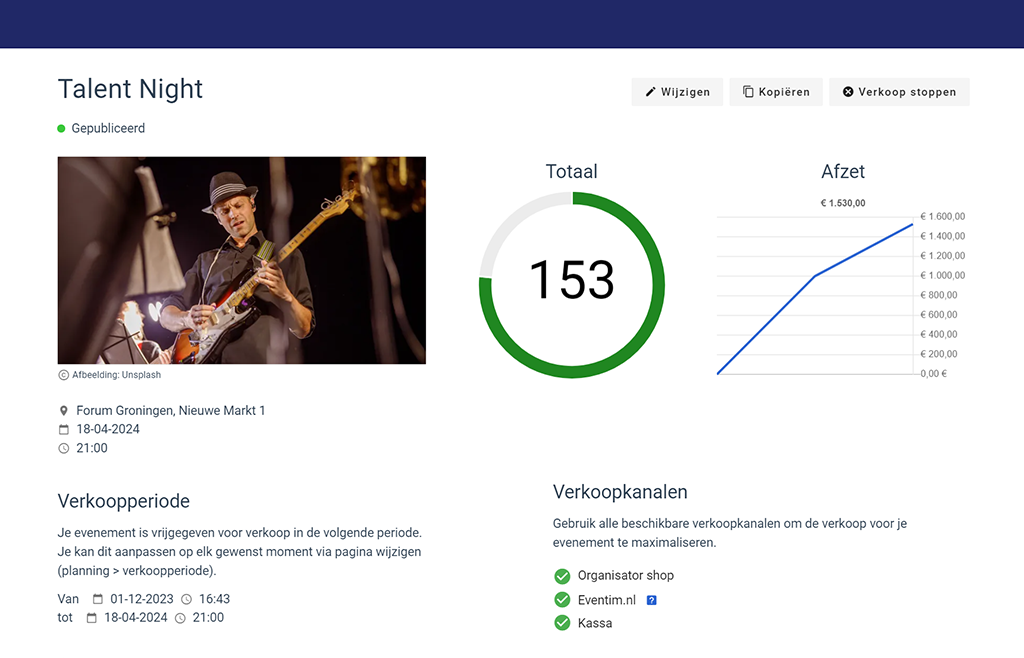Viewport: 1024px width, 658px height.
Task: Click the pencil icon on Wijzigen
Action: coord(650,92)
